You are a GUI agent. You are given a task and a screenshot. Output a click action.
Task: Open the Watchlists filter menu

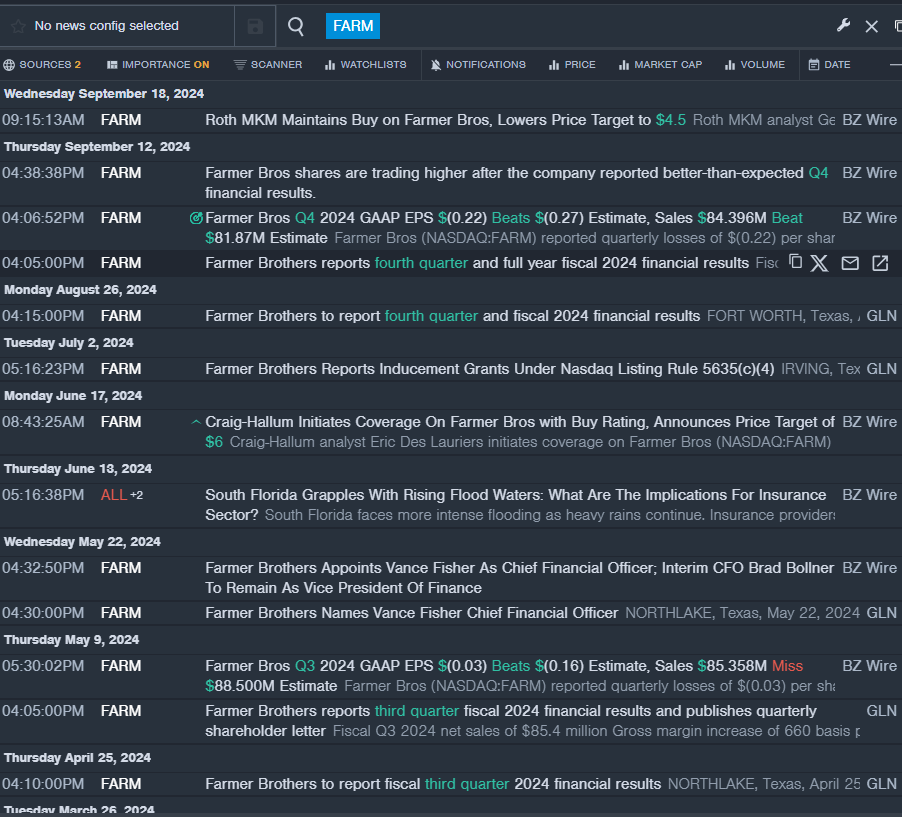(x=365, y=65)
